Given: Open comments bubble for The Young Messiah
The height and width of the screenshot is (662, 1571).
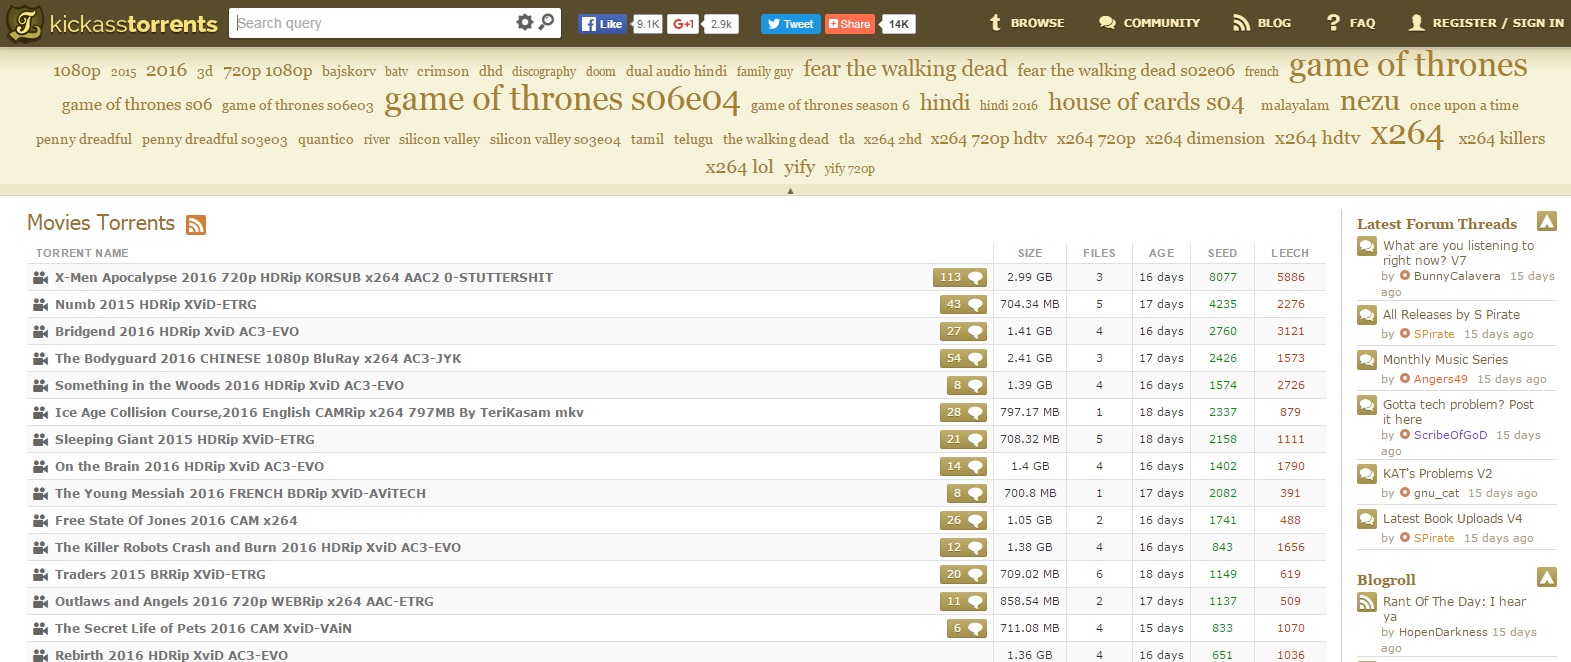Looking at the screenshot, I should (967, 493).
